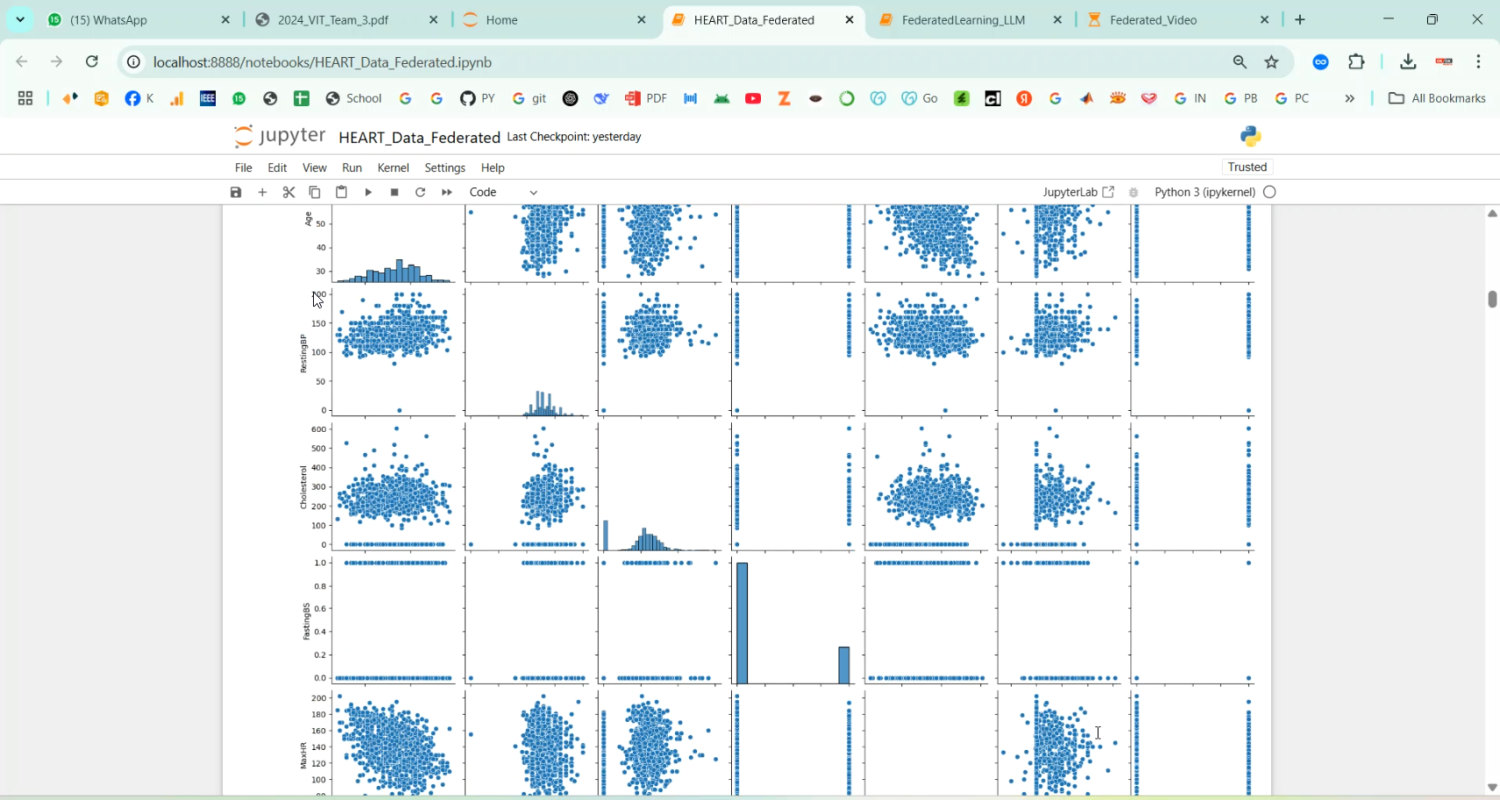
Task: Paste the cell from the clipboard
Action: pos(341,192)
